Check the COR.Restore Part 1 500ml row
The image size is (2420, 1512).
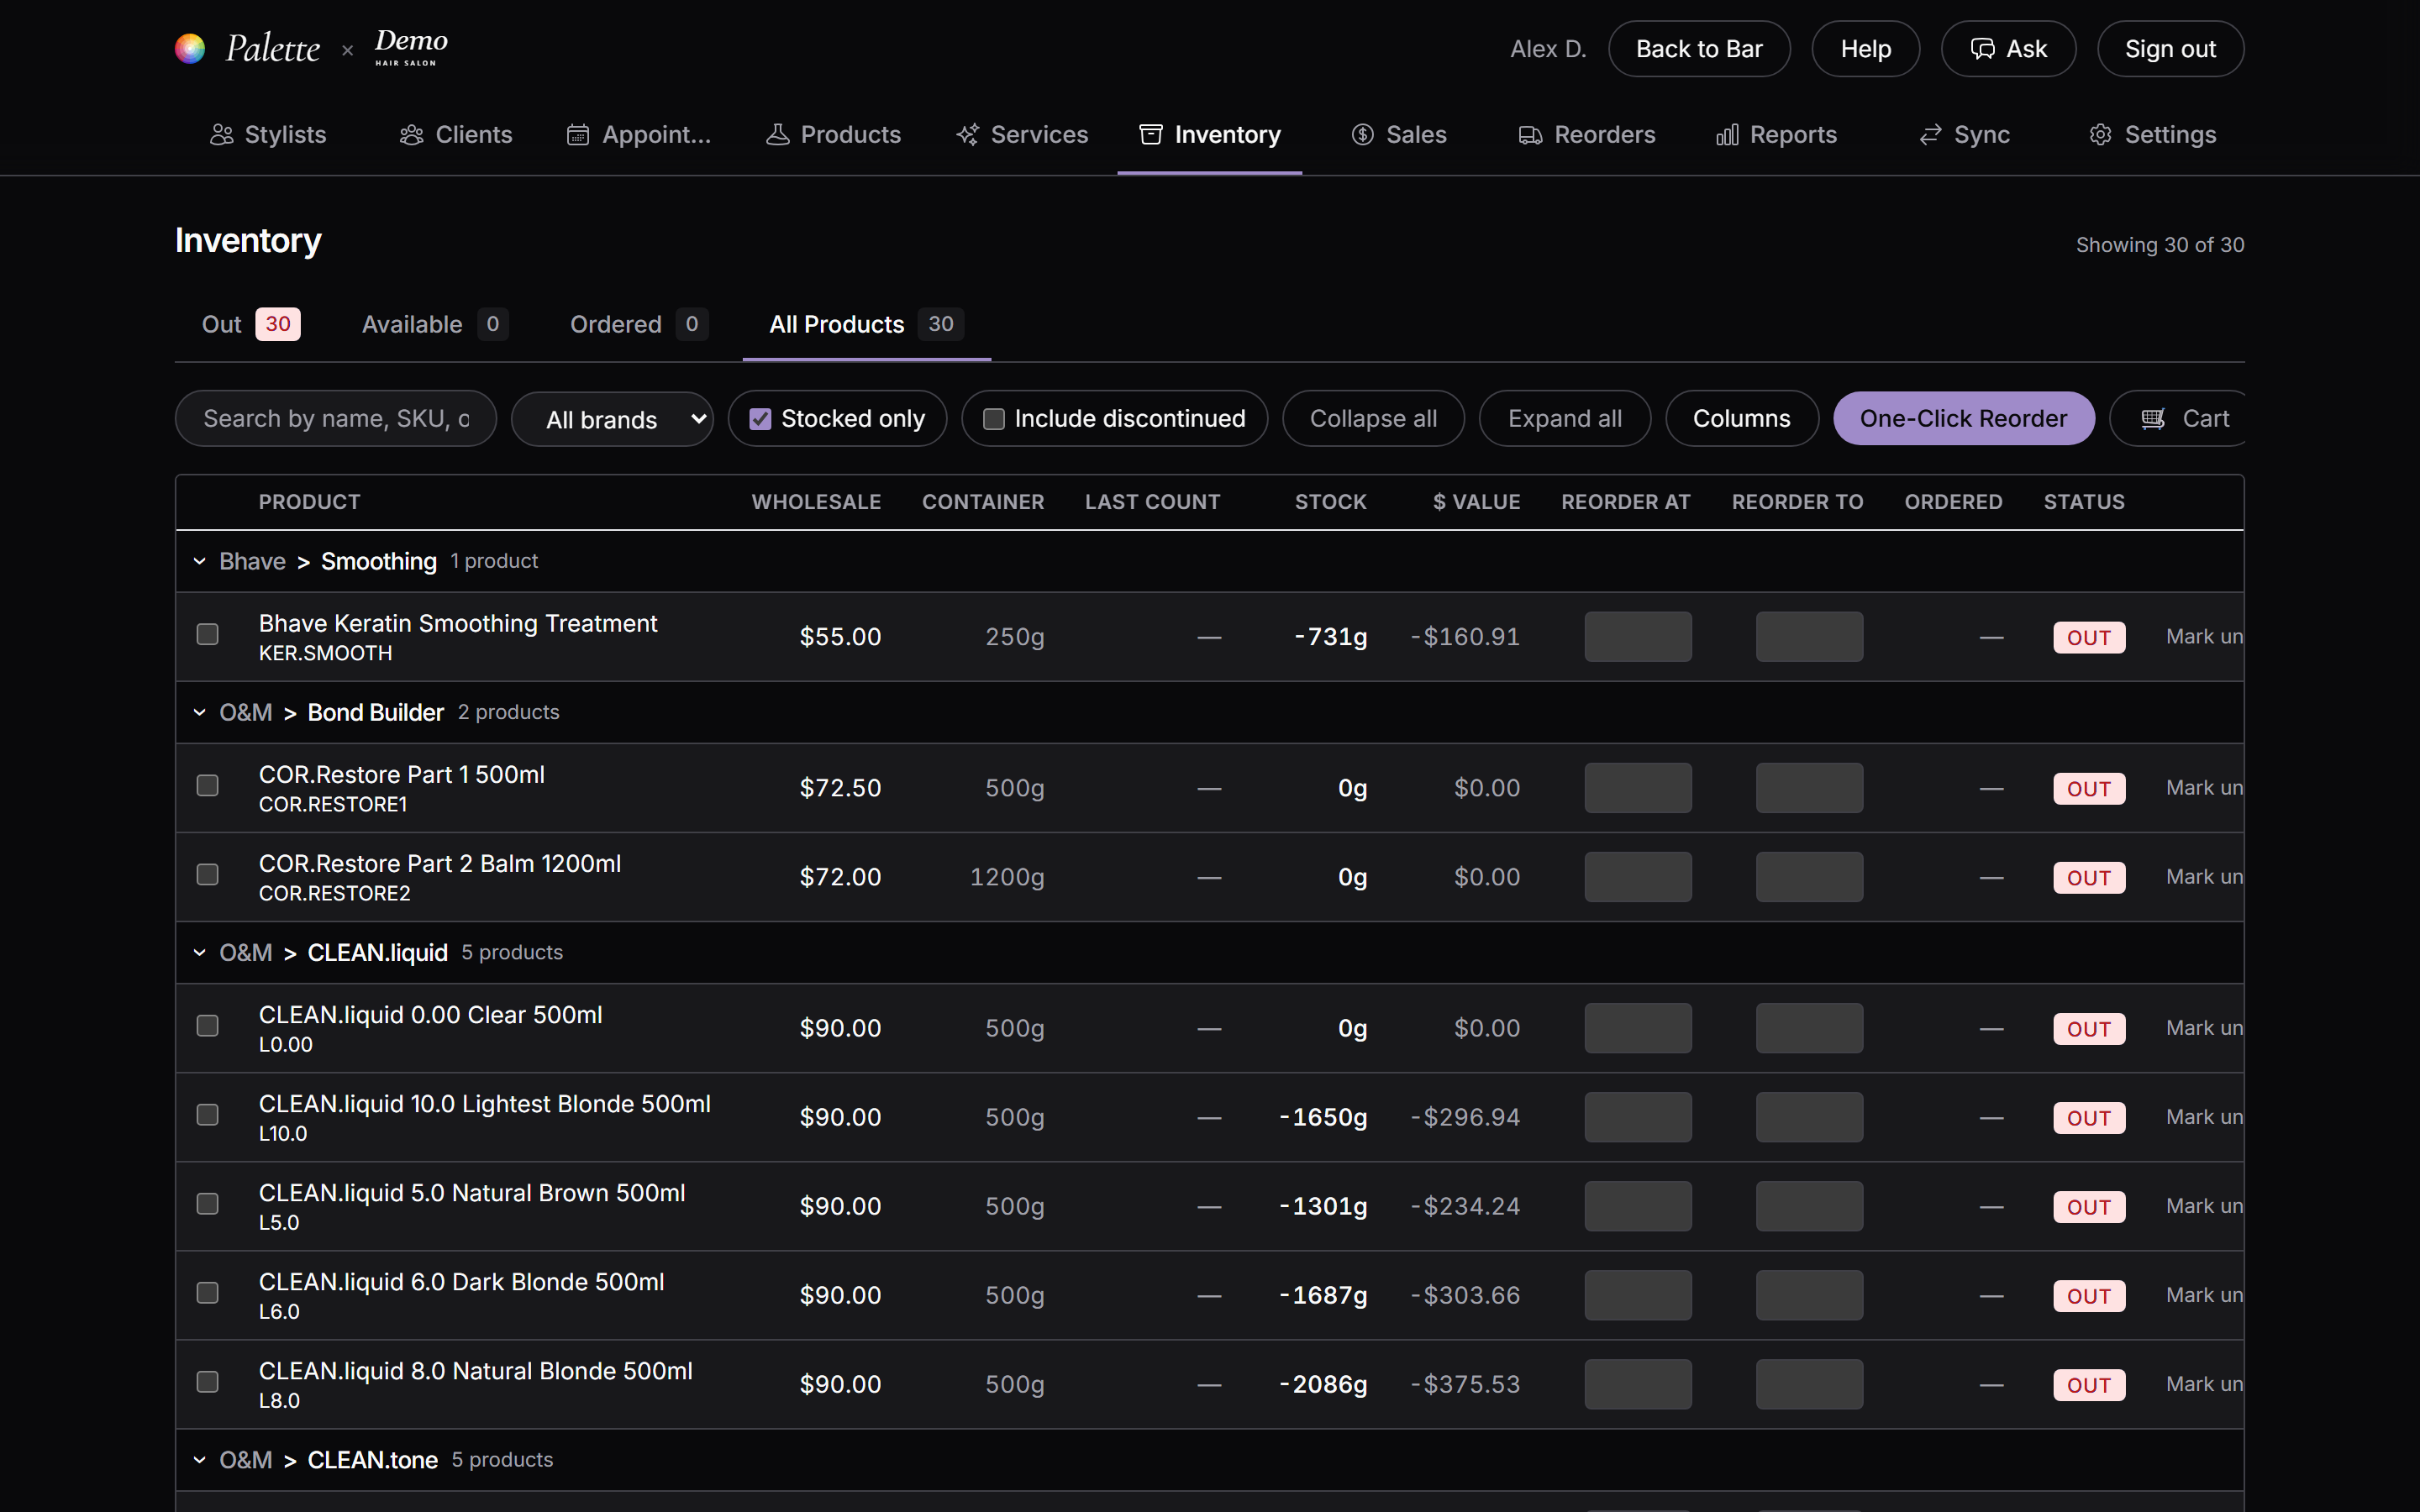coord(207,786)
